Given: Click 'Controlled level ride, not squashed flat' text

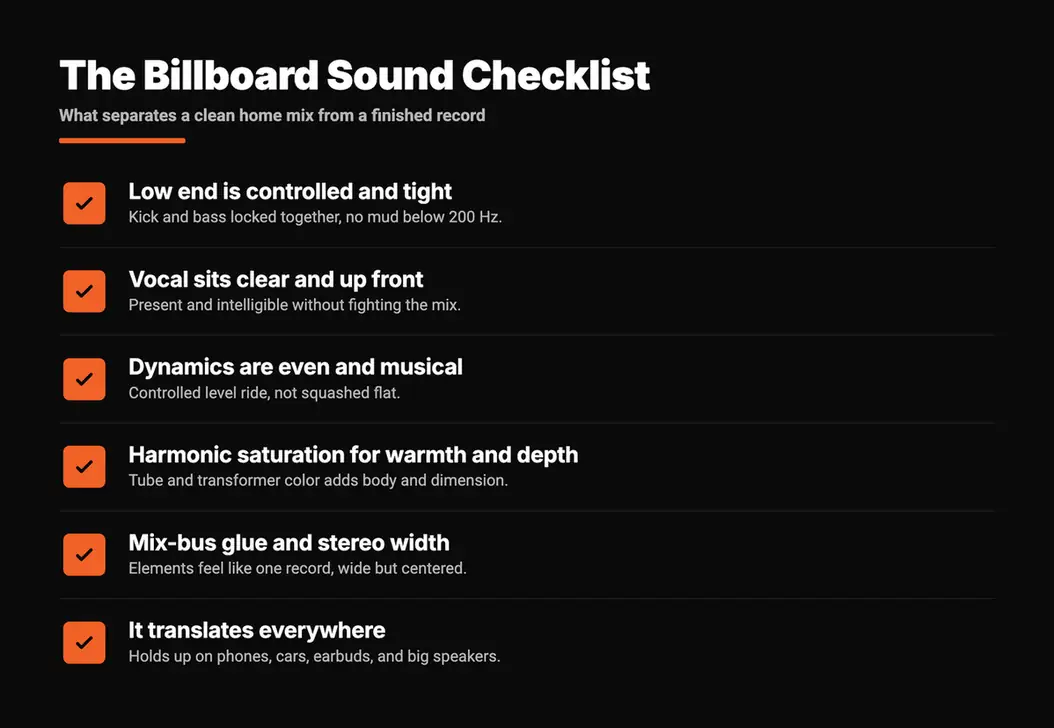Looking at the screenshot, I should coord(264,393).
